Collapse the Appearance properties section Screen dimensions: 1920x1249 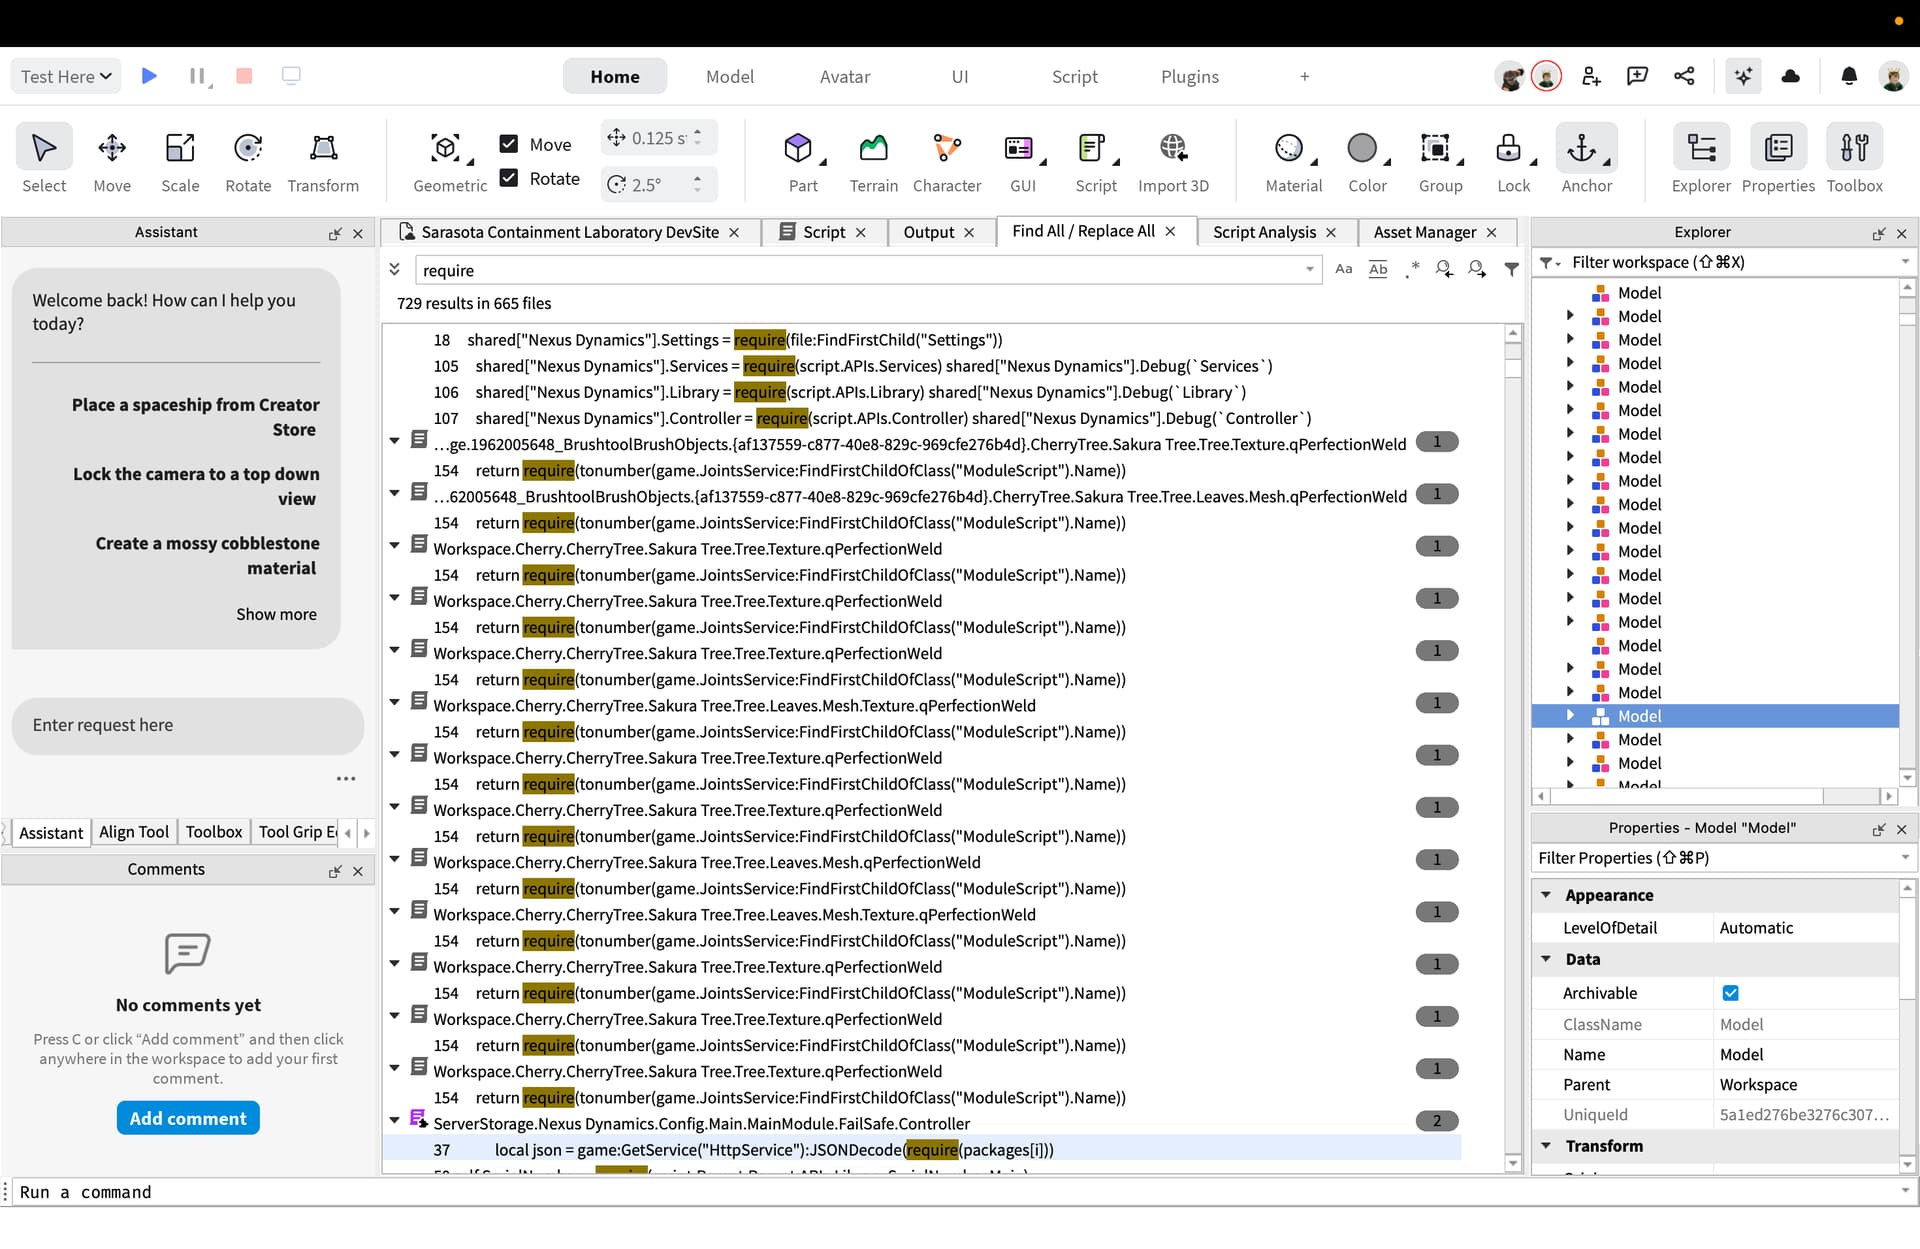1546,895
